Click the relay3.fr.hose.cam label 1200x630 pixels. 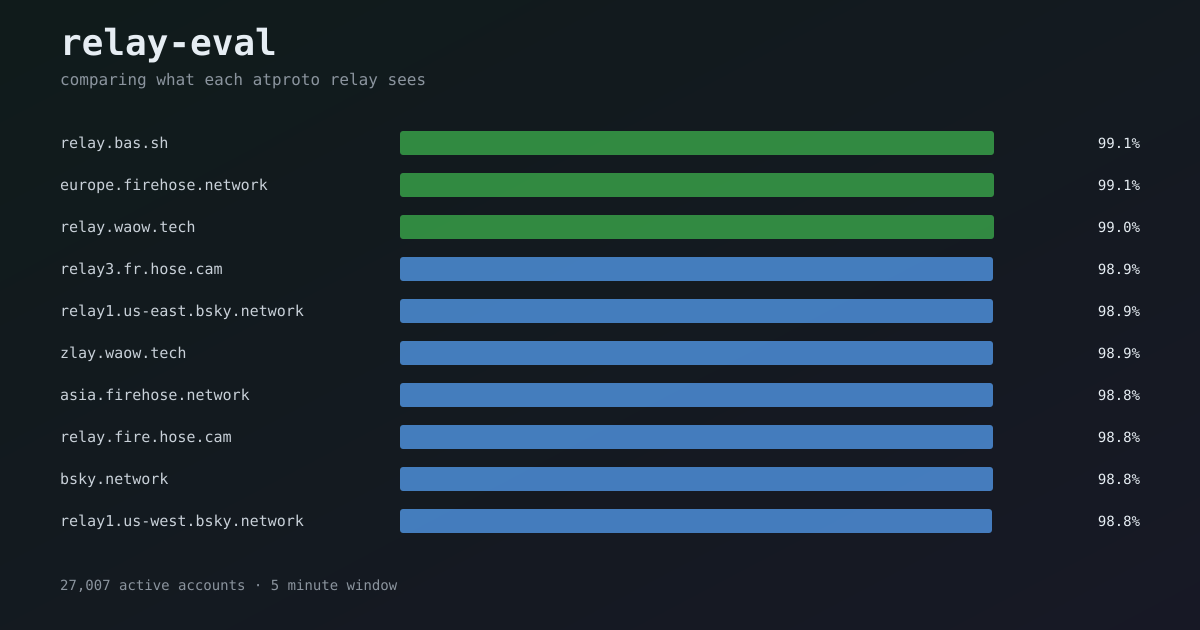pos(141,269)
